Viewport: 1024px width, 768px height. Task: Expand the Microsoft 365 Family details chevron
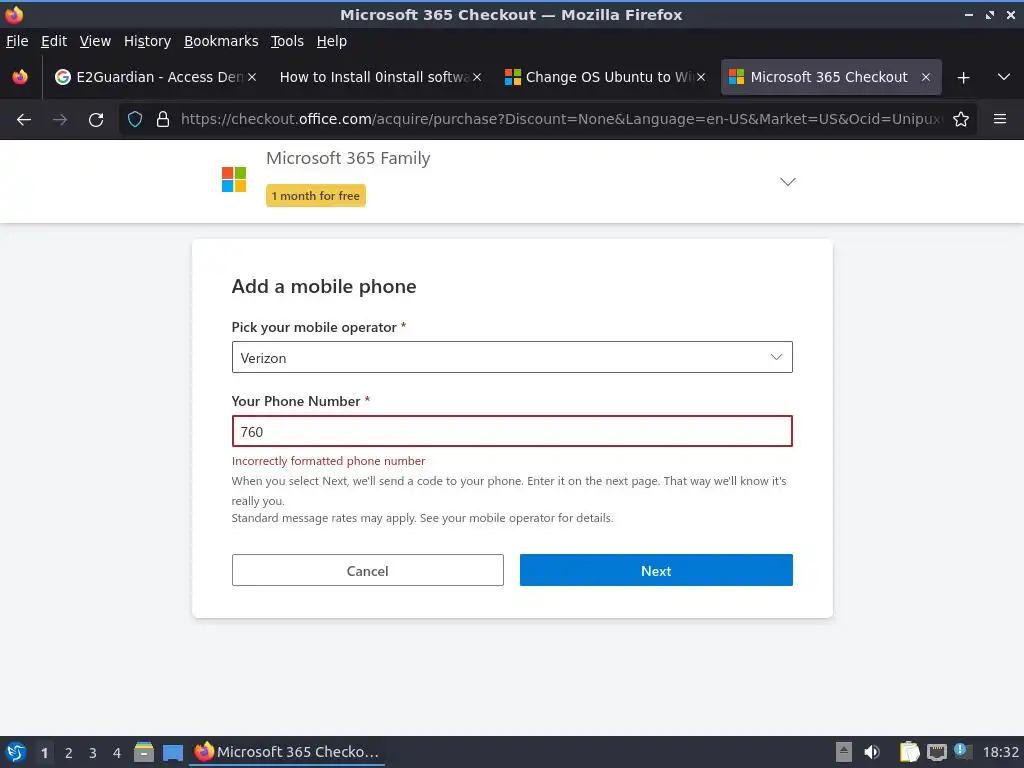pos(788,182)
